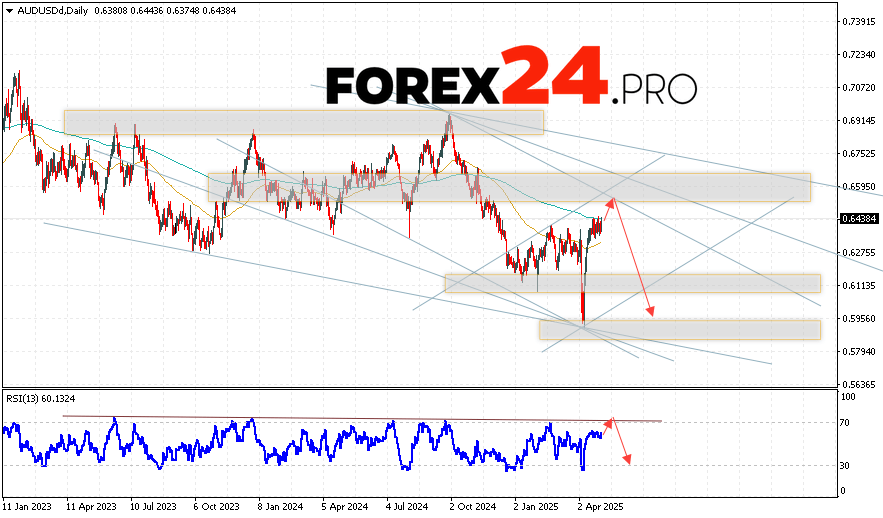This screenshot has height=518, width=883.
Task: Click the 0.61135 price axis label
Action: (859, 285)
